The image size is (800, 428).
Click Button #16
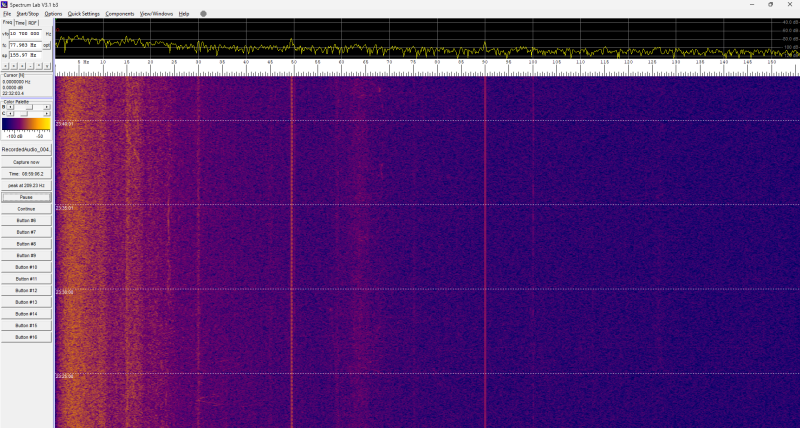click(26, 337)
